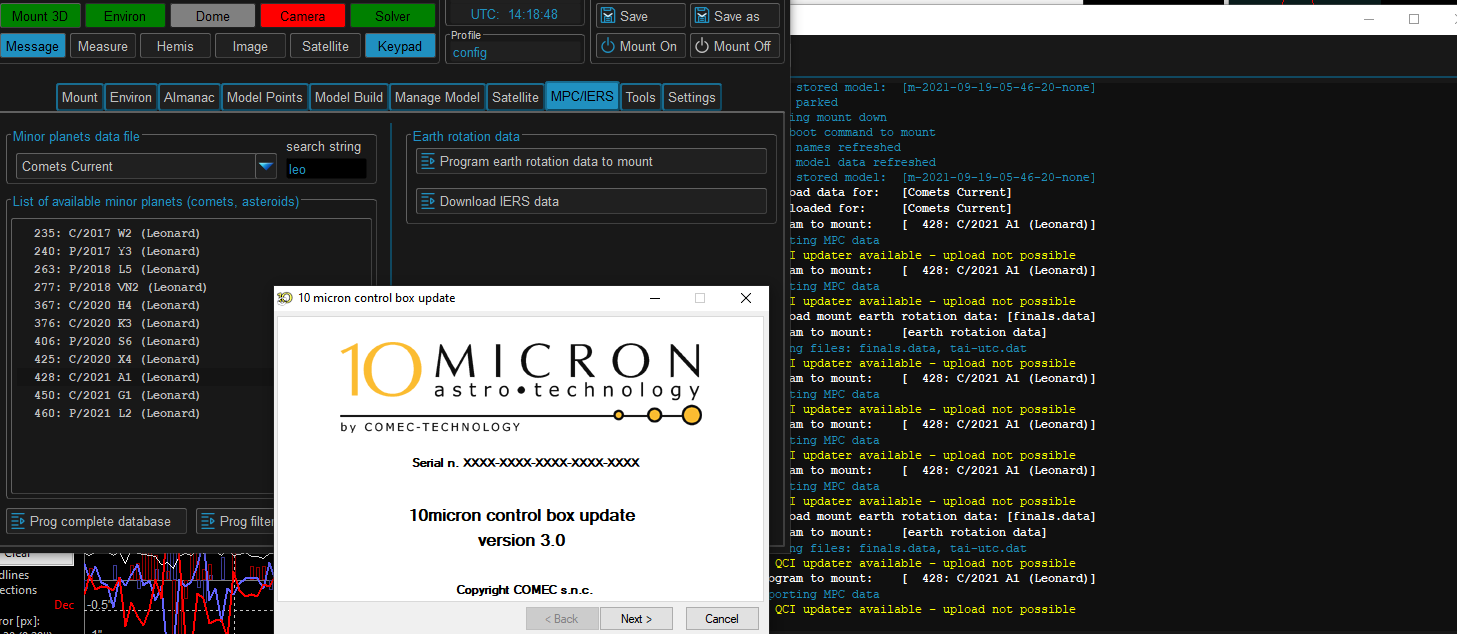Maximize the message log window
Screen dimensions: 1457x634
(x=1414, y=18)
